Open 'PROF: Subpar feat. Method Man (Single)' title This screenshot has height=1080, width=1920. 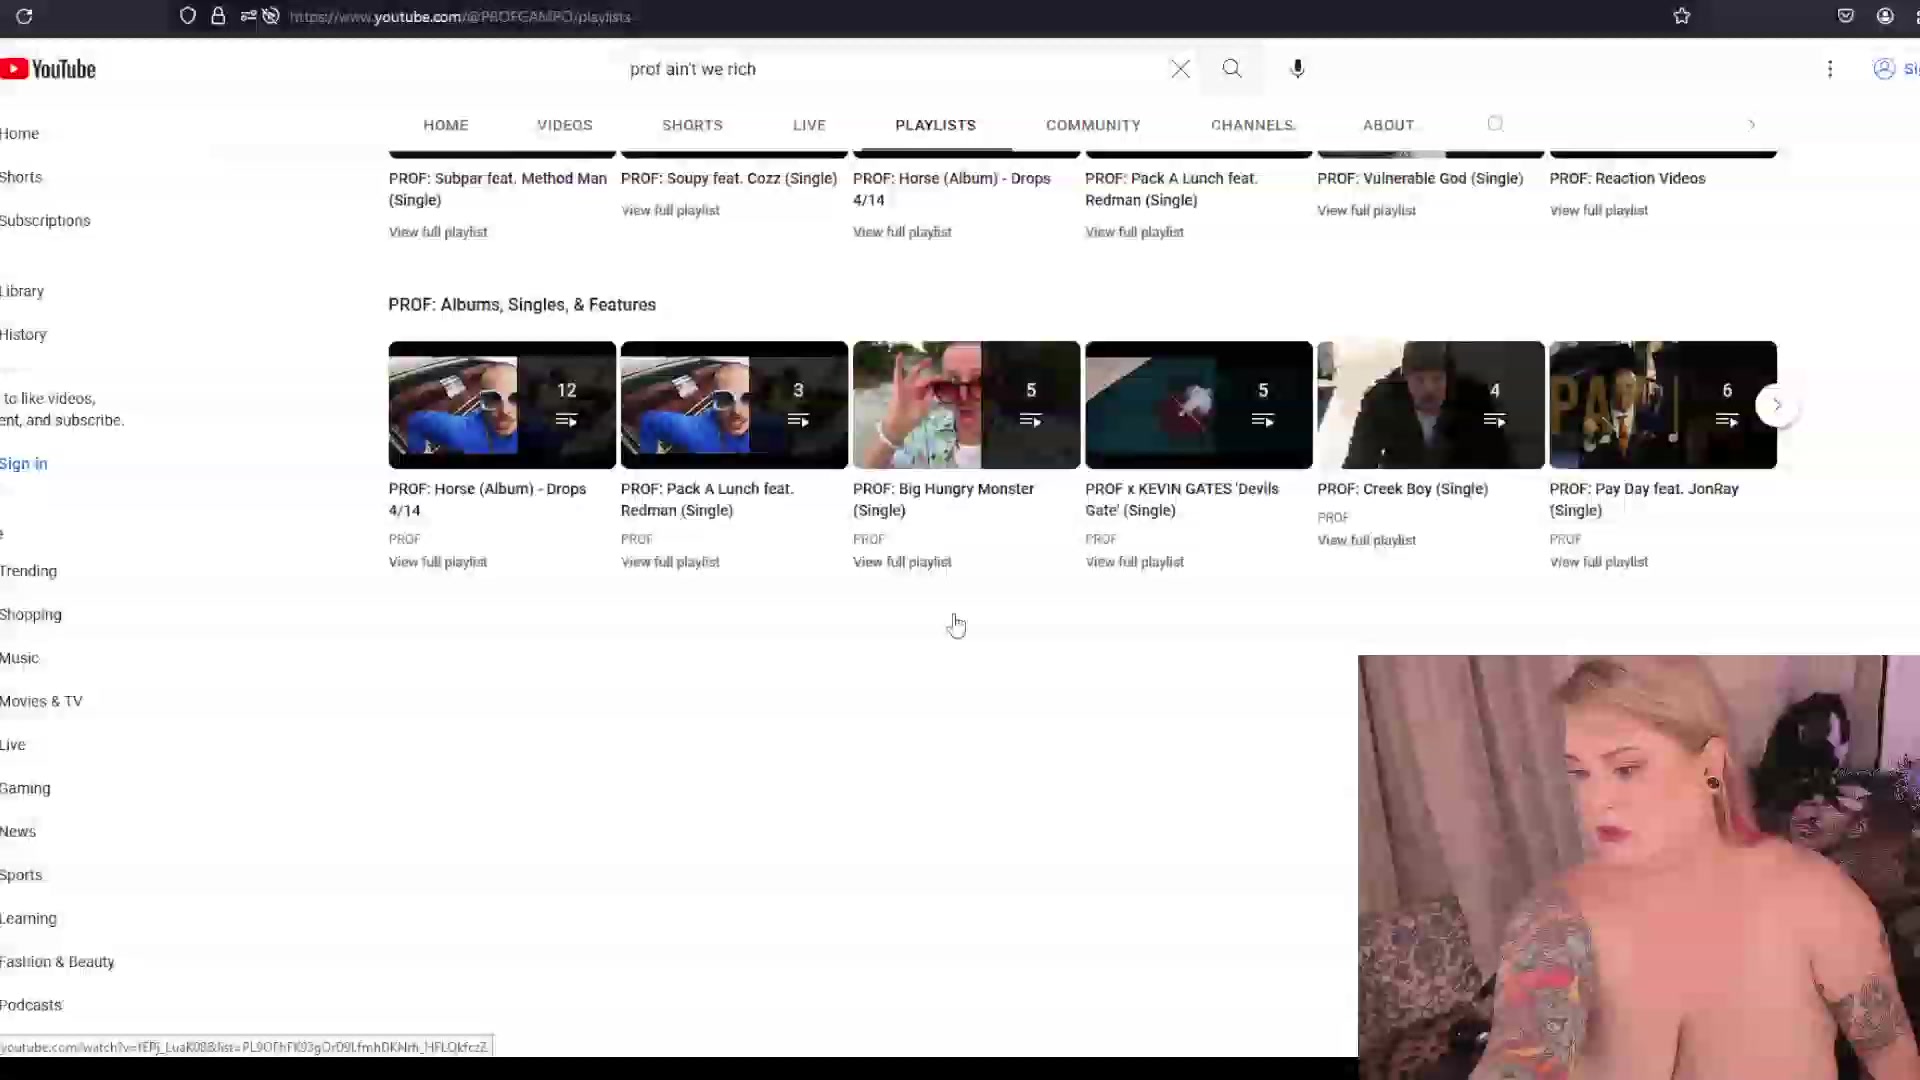point(498,189)
